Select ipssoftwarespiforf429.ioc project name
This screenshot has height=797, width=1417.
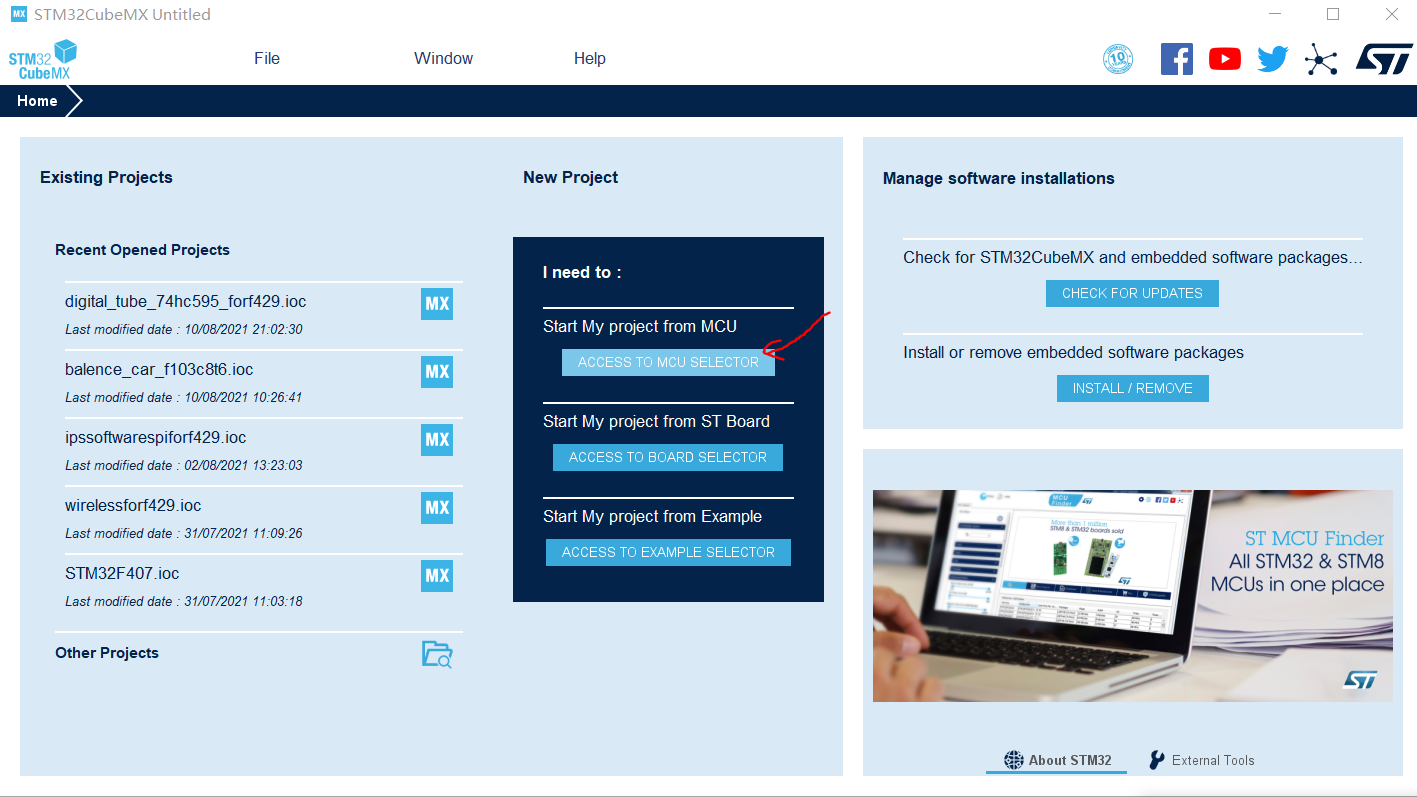point(155,437)
